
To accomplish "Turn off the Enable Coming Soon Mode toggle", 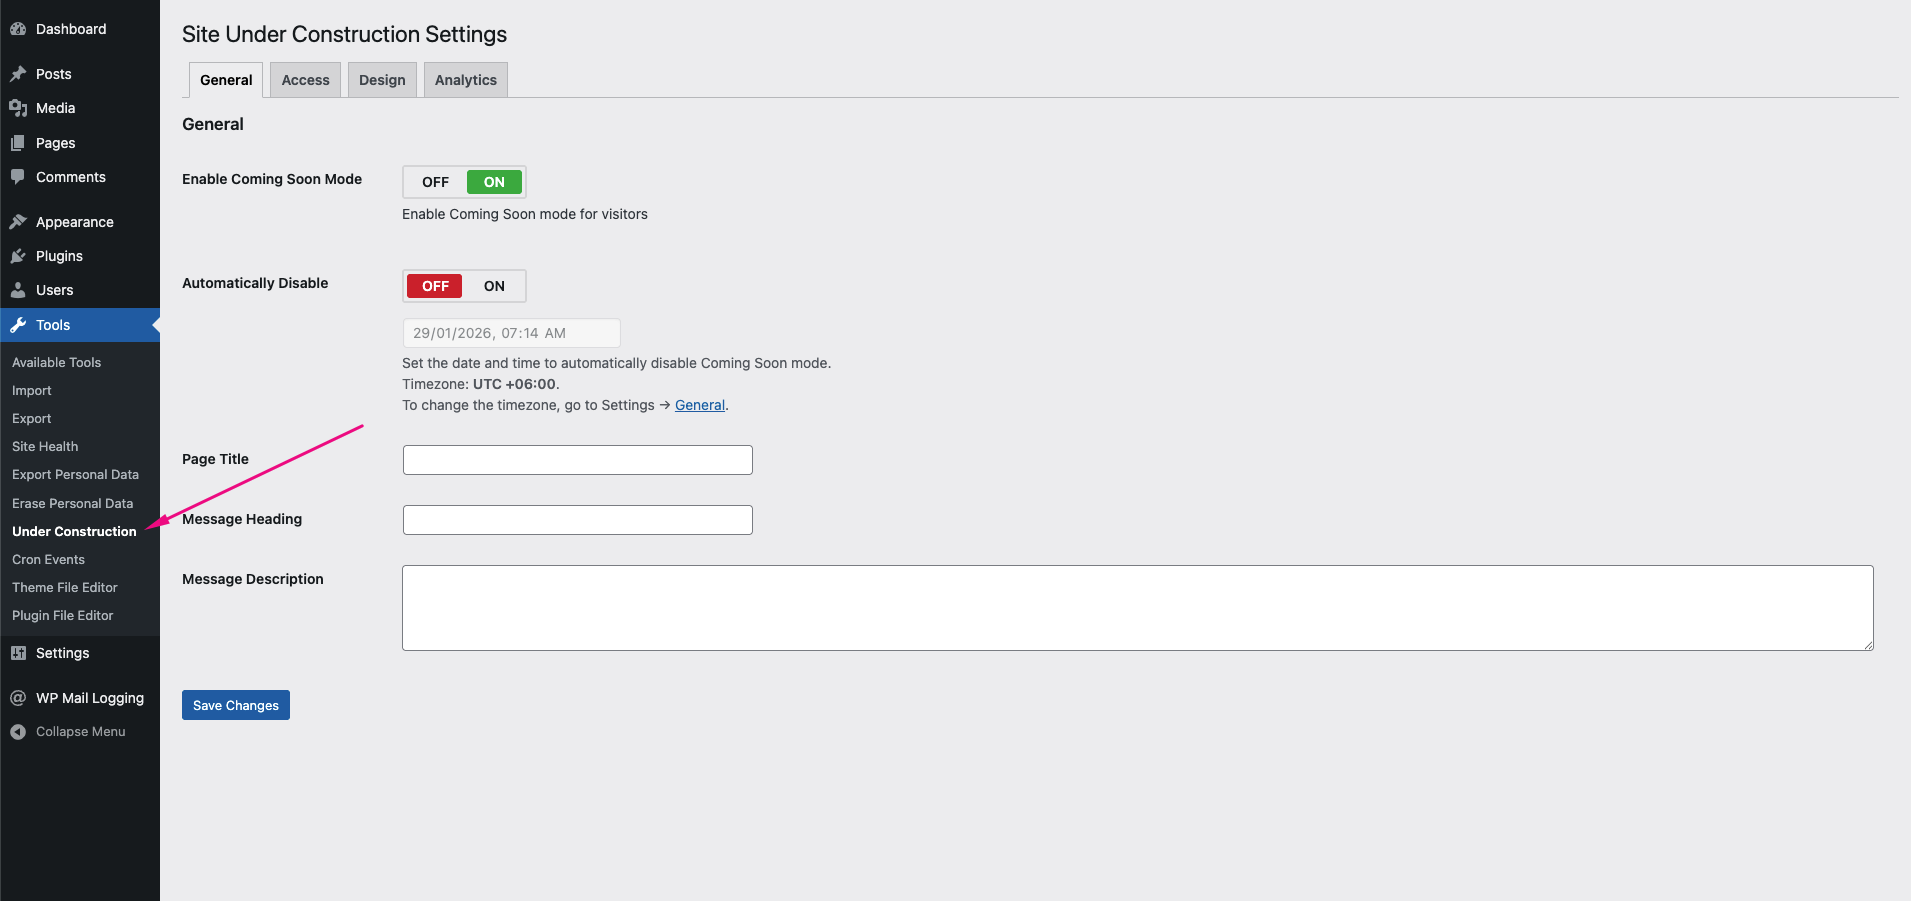I will (434, 181).
